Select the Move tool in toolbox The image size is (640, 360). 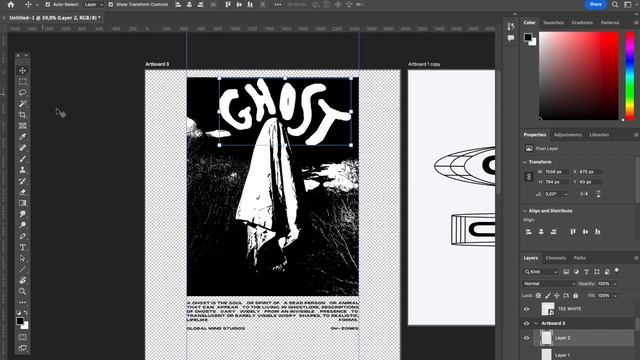(x=22, y=71)
